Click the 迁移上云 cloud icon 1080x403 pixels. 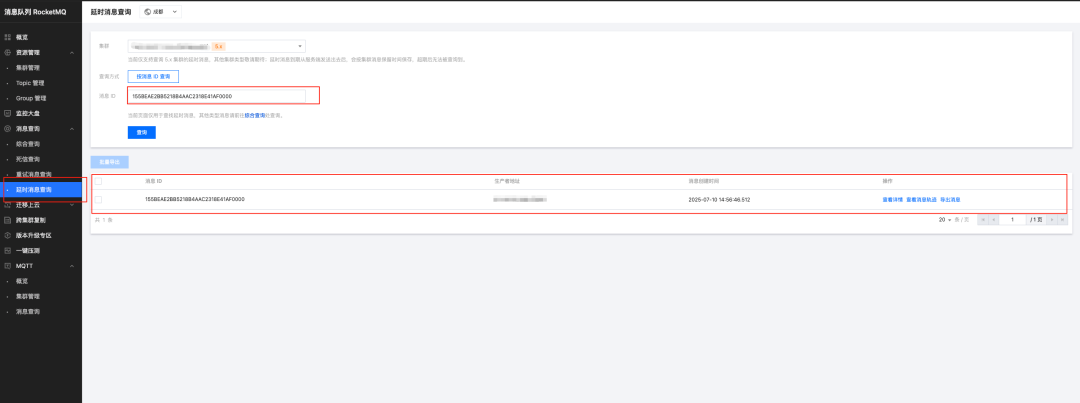(x=8, y=205)
